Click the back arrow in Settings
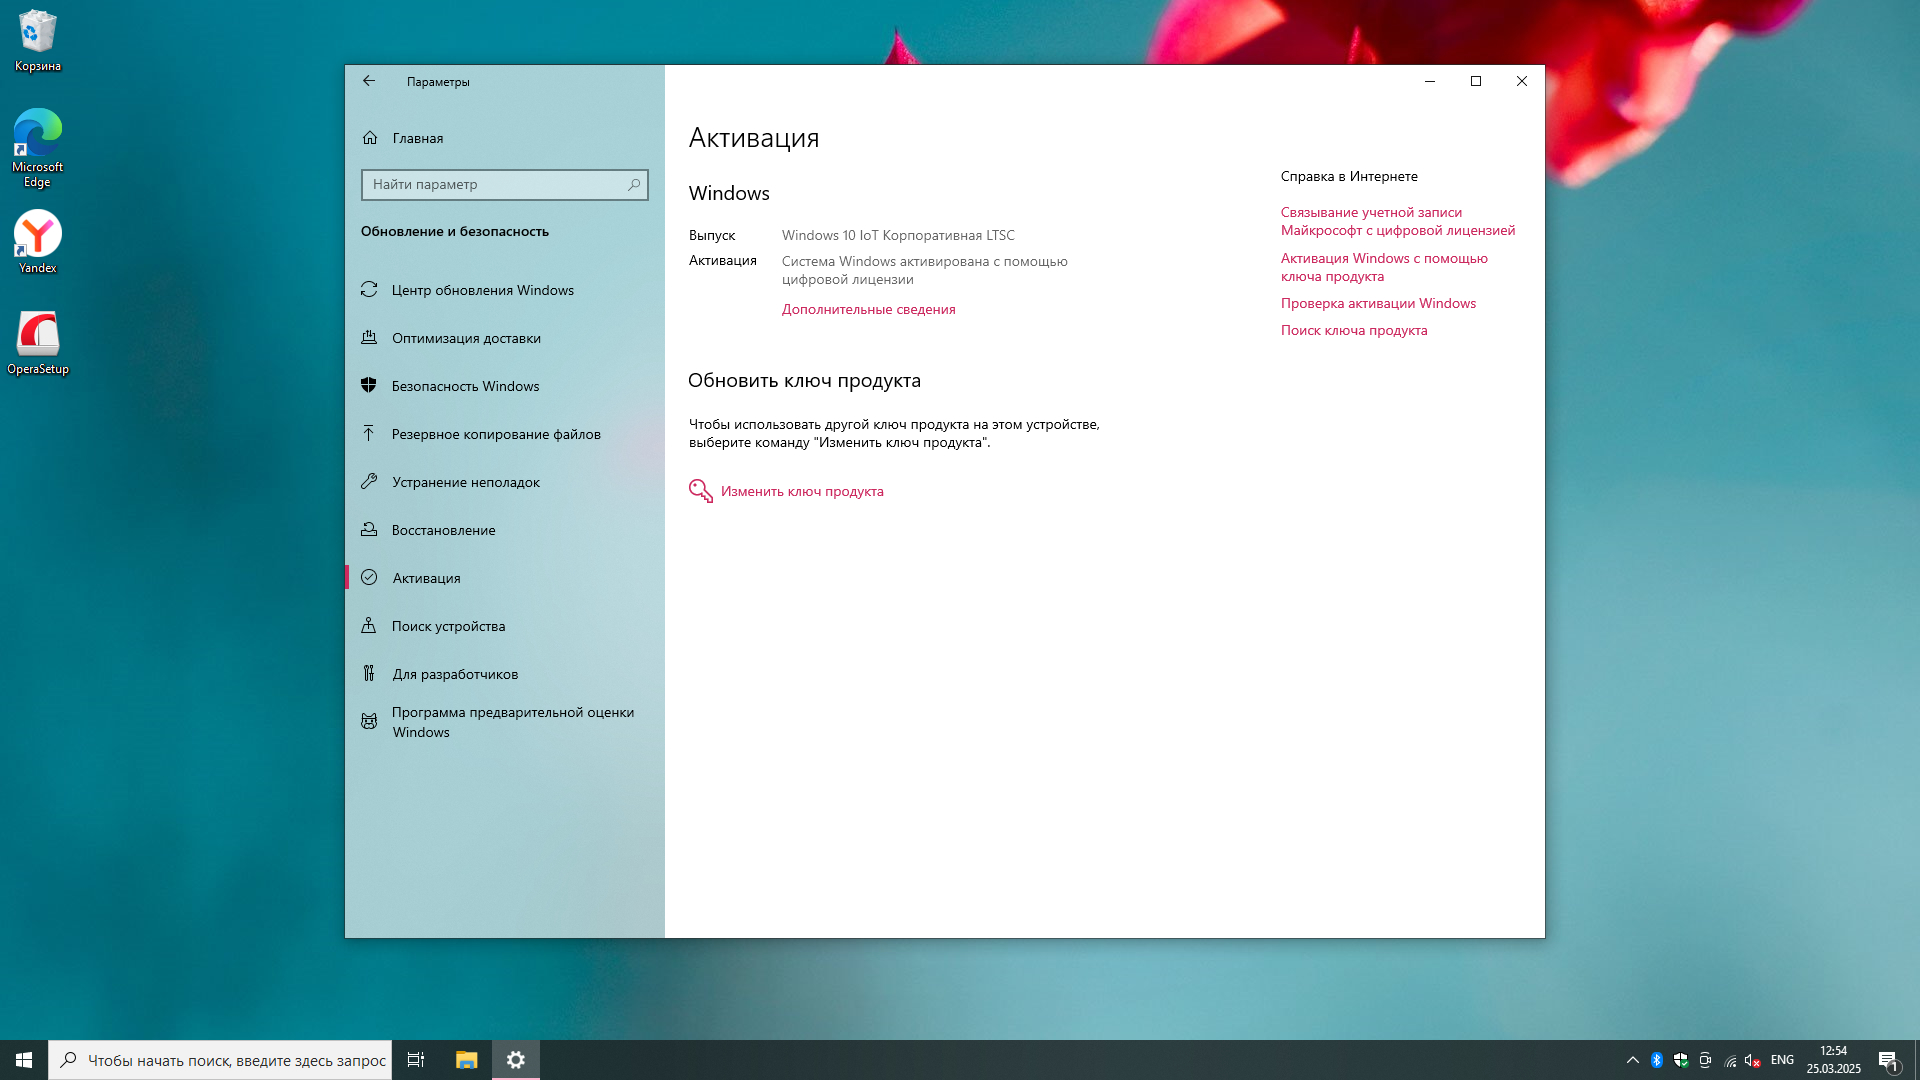 pos(369,81)
